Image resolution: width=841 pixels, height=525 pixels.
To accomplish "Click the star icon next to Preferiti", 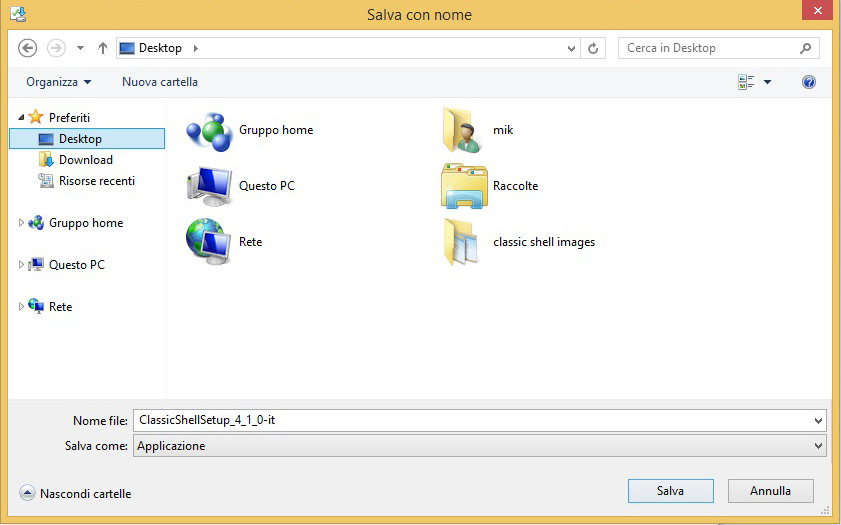I will [36, 116].
